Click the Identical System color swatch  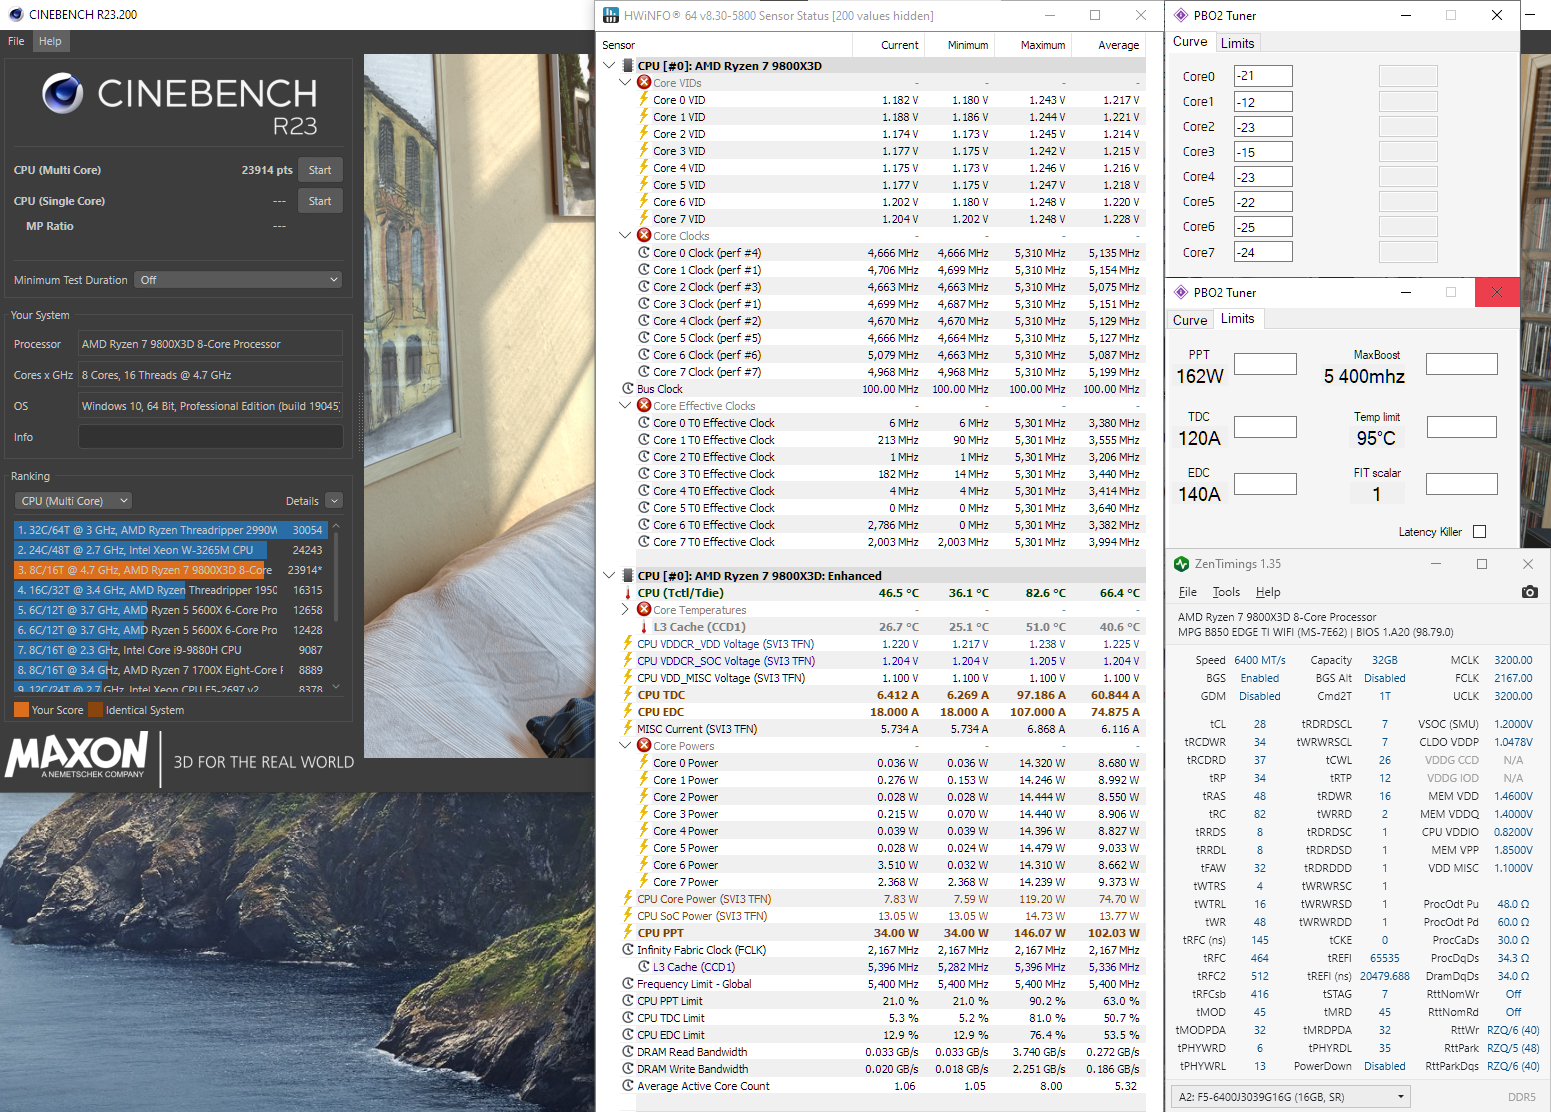pos(96,710)
